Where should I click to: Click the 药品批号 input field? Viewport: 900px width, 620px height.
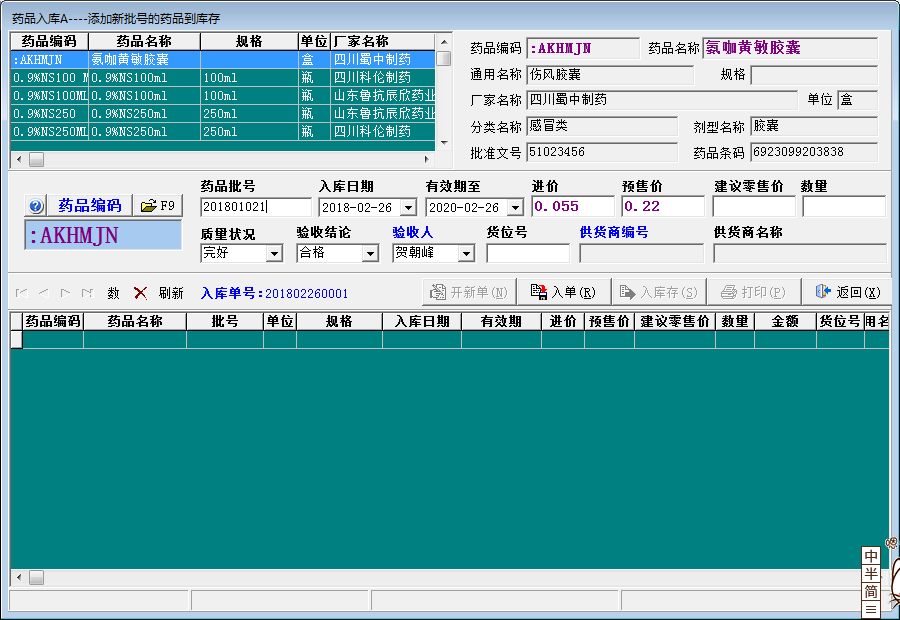(256, 207)
